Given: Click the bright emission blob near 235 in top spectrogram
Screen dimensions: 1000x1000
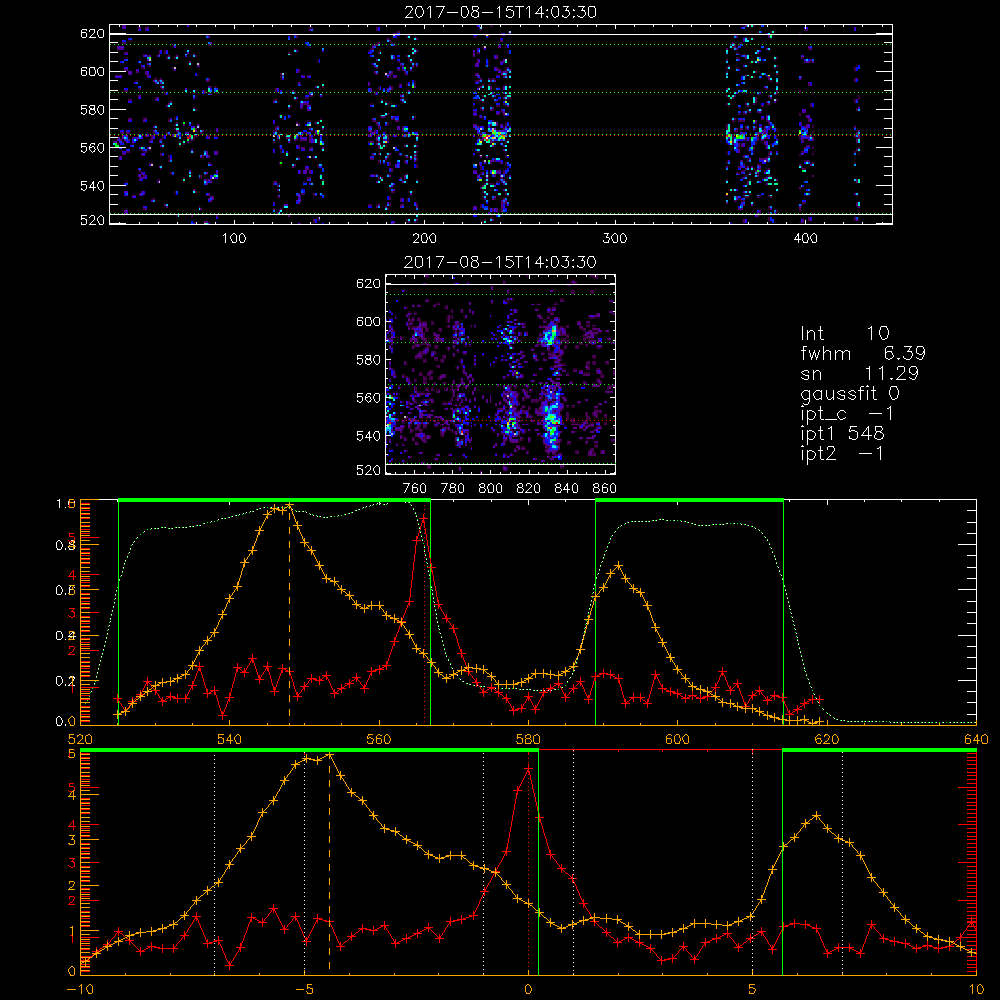Looking at the screenshot, I should pos(492,135).
